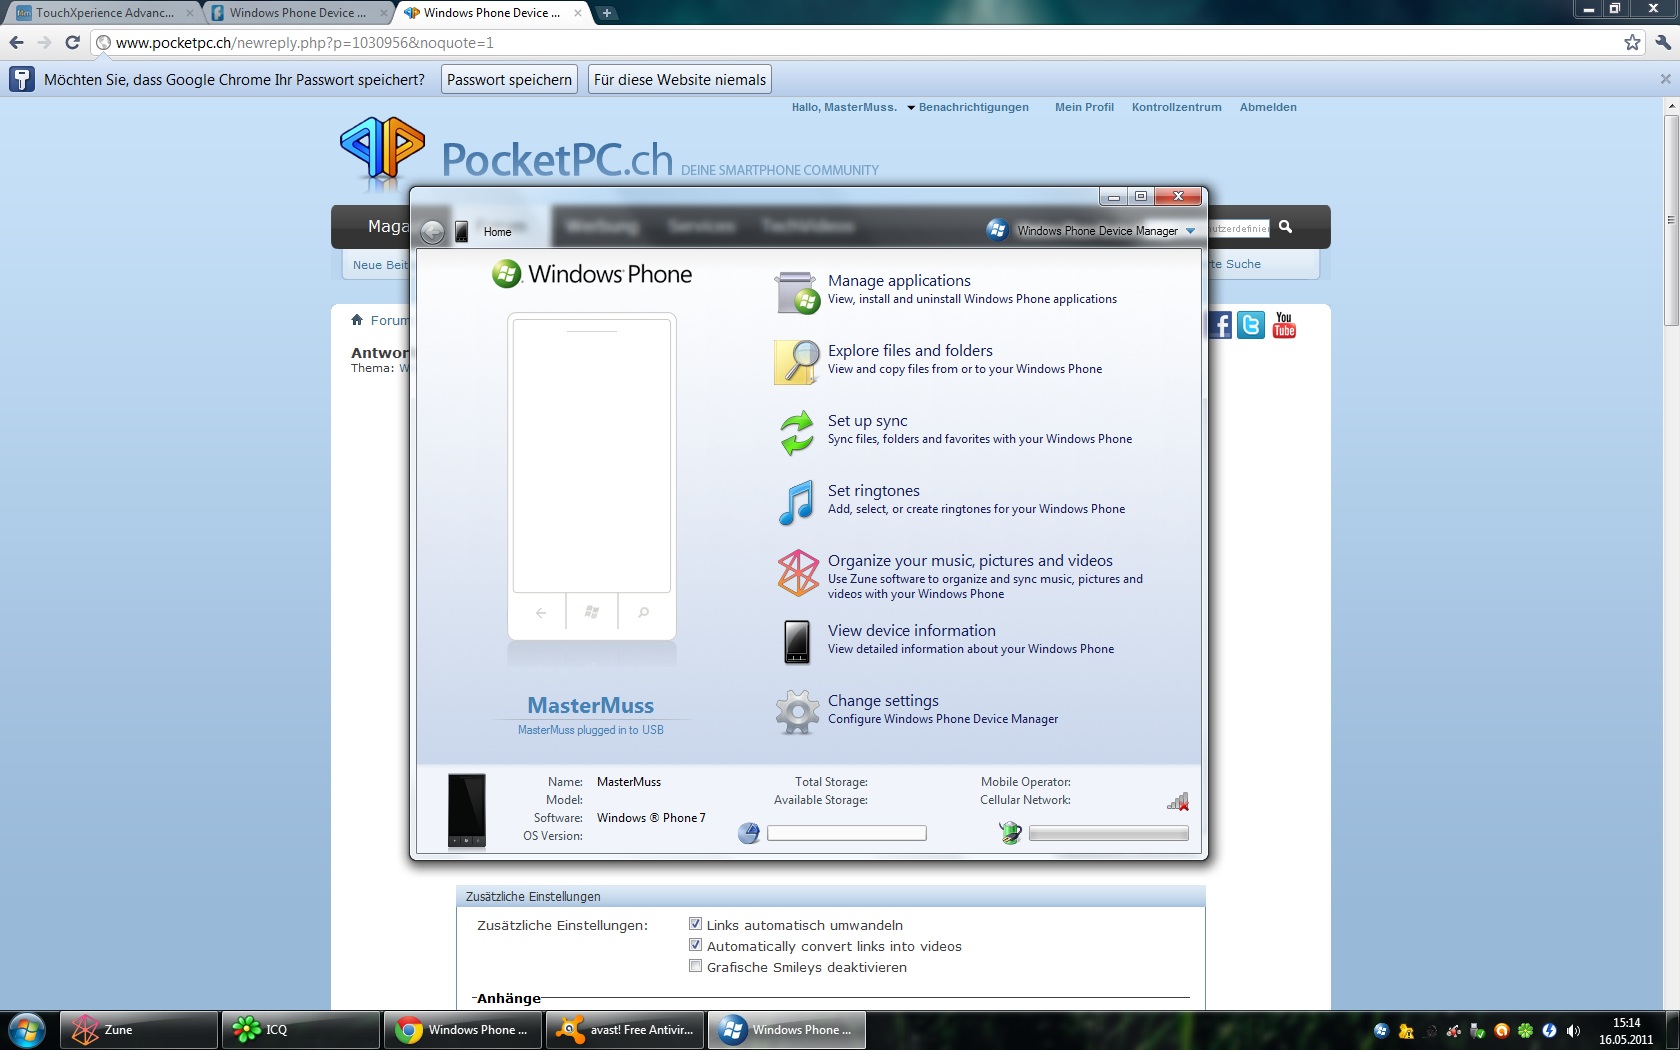The image size is (1680, 1050).
Task: Click the Windows logo next to Device Manager title
Action: 997,230
